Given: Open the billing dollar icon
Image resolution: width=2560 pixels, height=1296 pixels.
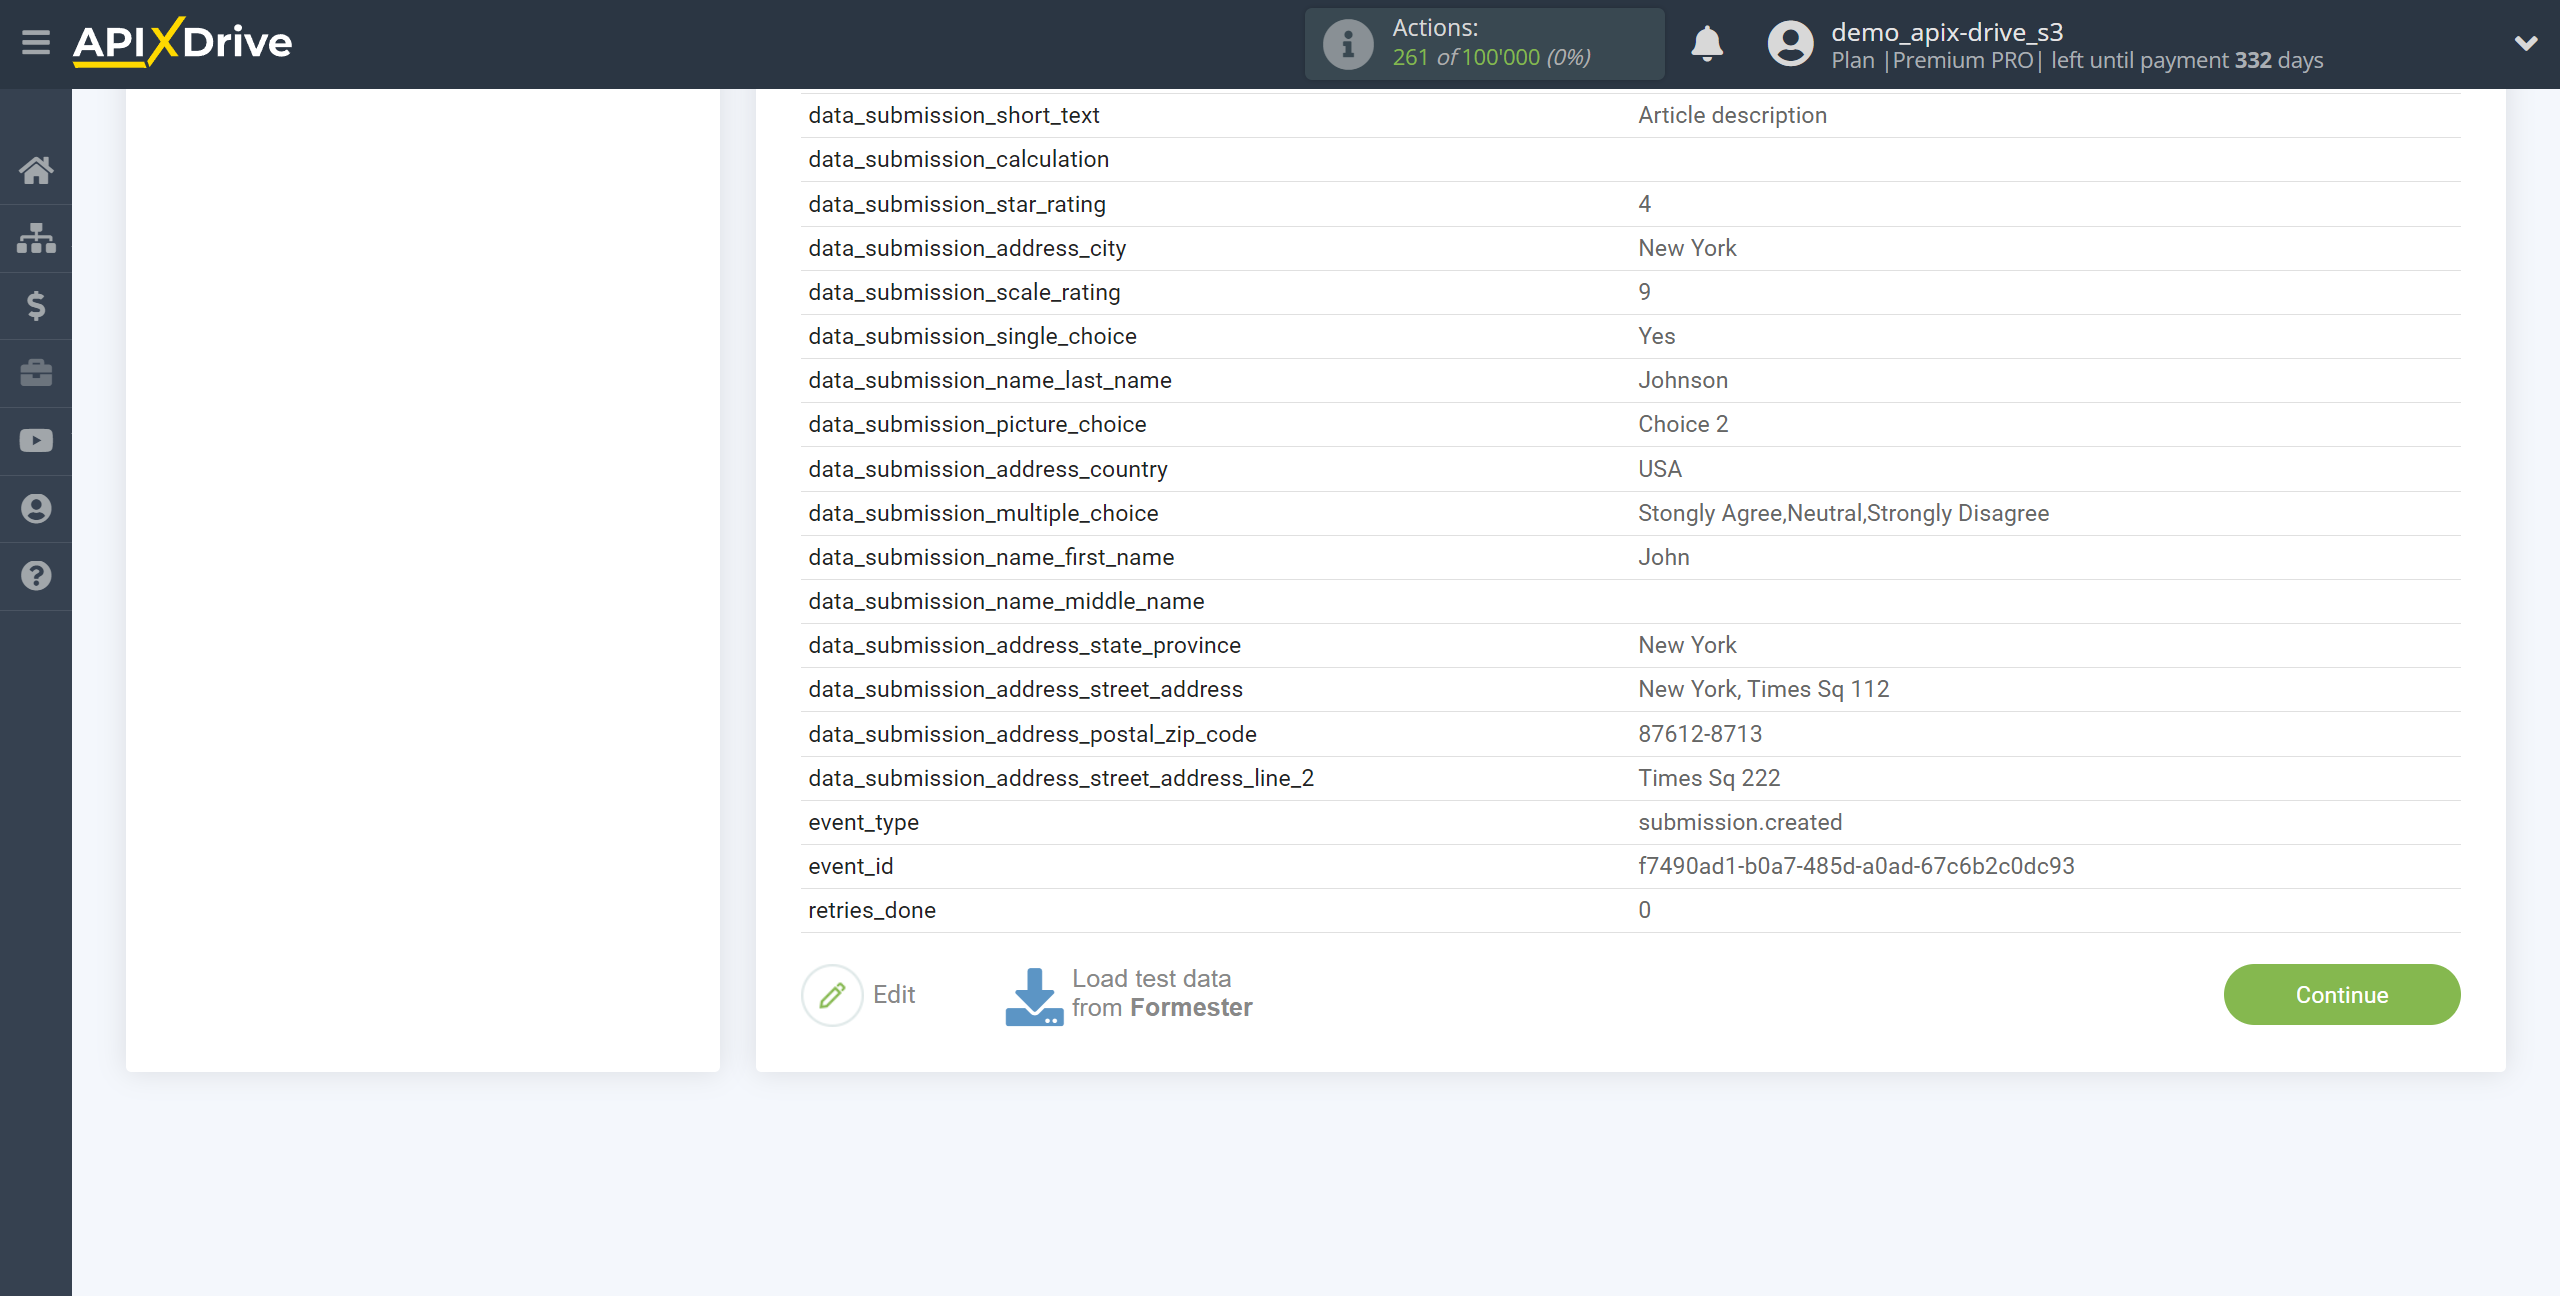Looking at the screenshot, I should point(36,305).
